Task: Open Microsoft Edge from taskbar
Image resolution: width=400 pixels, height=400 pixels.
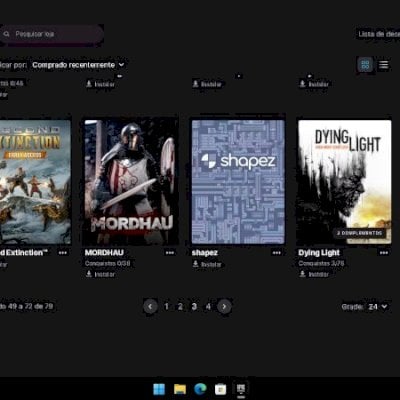Action: pyautogui.click(x=200, y=389)
